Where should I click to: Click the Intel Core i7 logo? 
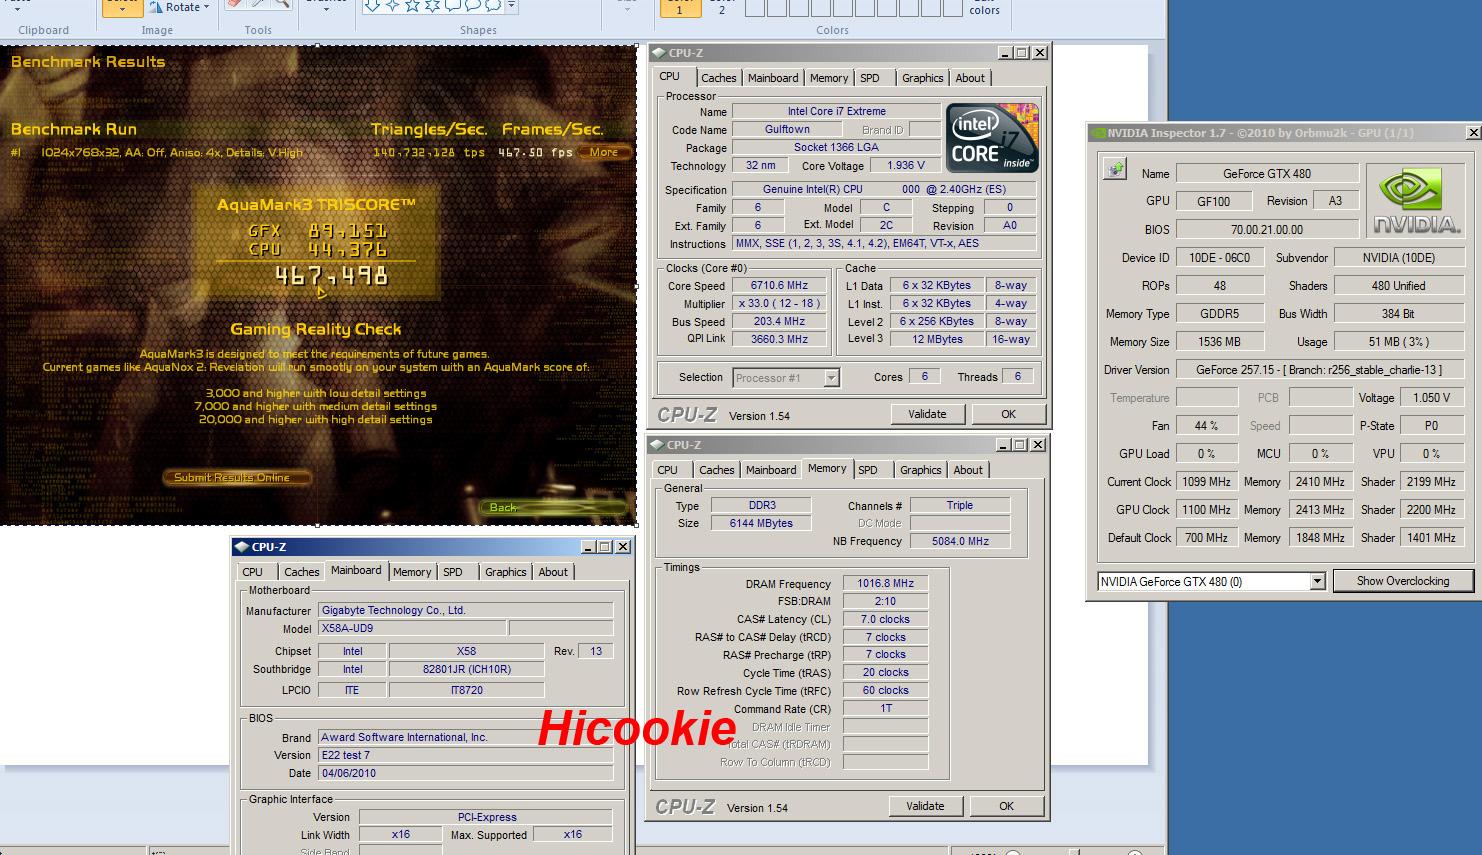coord(992,138)
